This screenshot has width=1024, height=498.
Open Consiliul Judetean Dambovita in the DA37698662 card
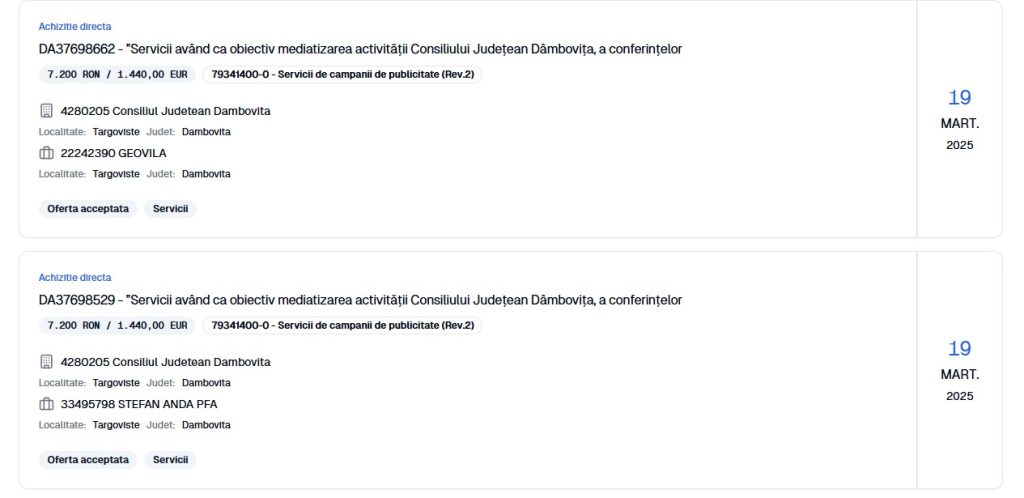point(165,111)
